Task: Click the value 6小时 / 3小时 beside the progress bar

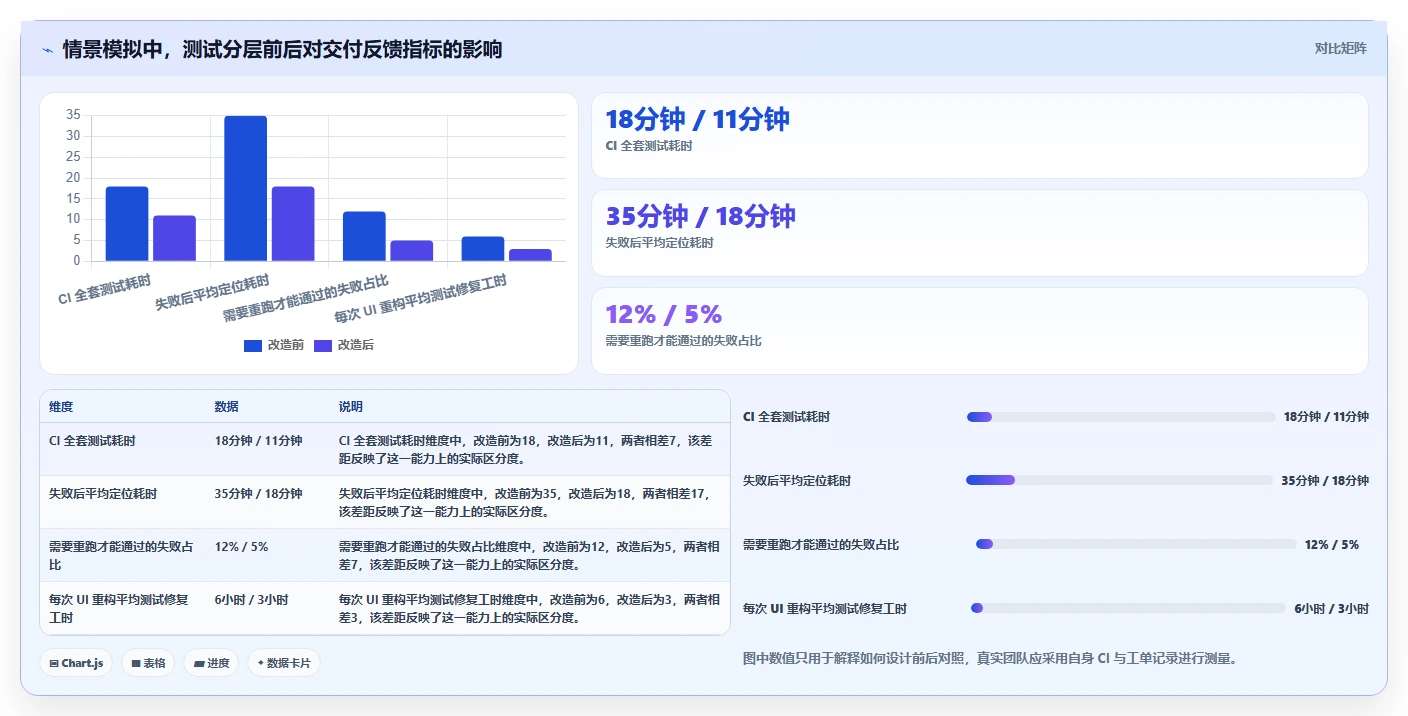Action: coord(1331,608)
